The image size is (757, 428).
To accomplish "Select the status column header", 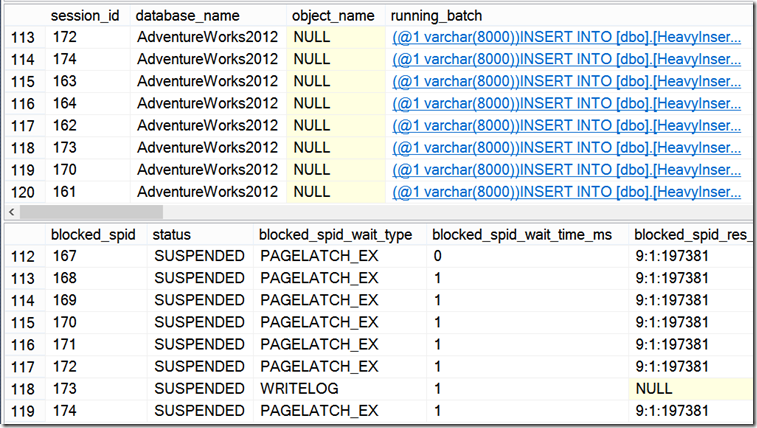I will 200,235.
